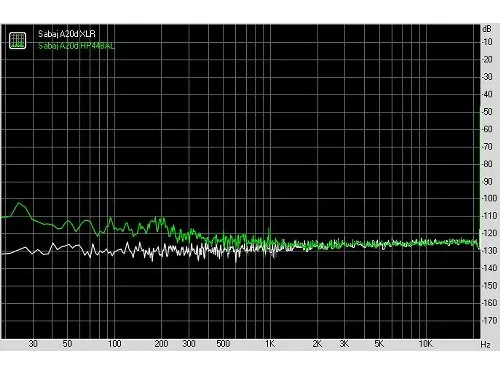
Task: Click the spectrum analyzer icon beside the legend
Action: (x=17, y=40)
